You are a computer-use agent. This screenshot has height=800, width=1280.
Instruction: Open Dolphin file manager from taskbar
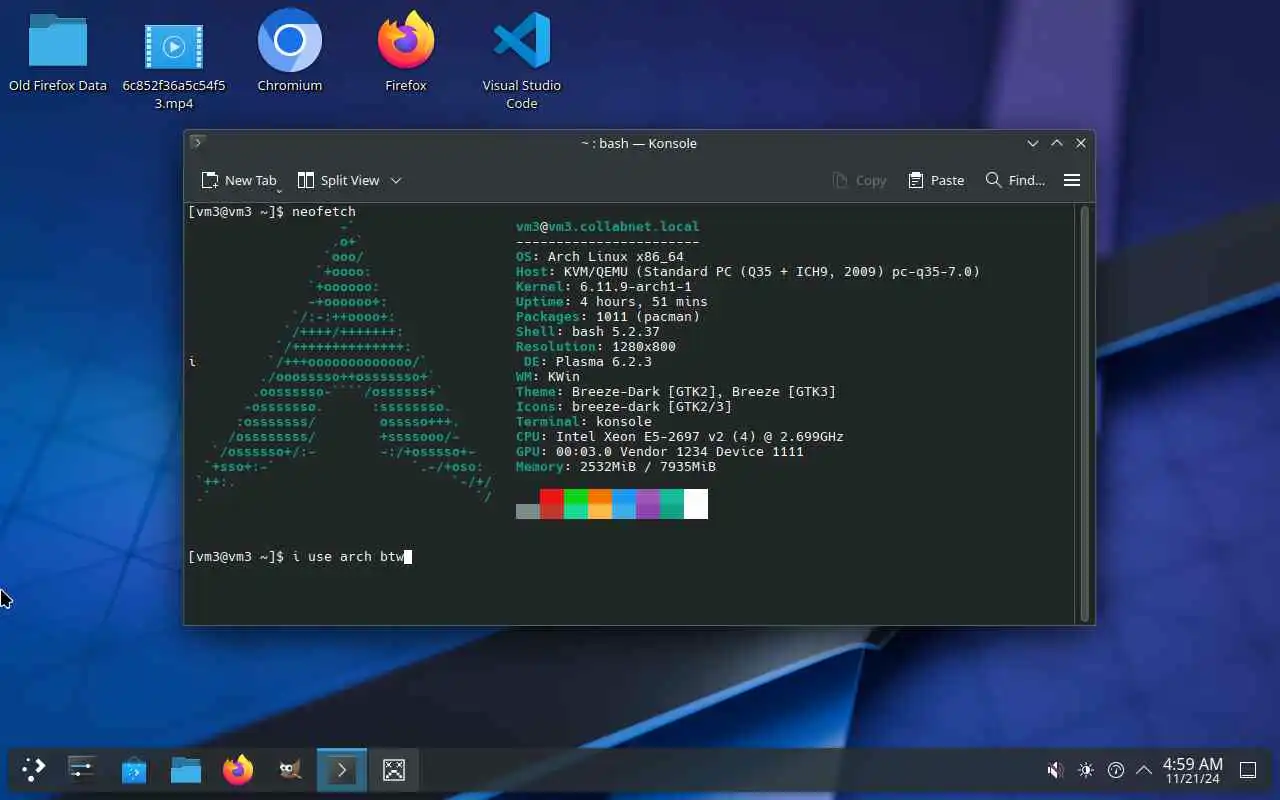click(186, 769)
